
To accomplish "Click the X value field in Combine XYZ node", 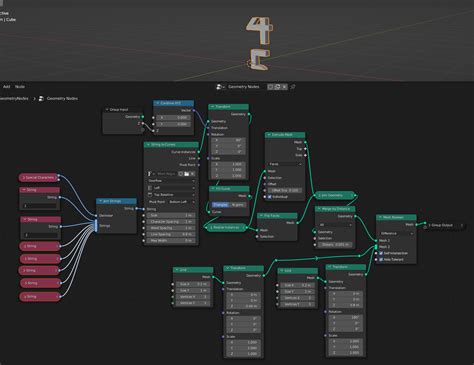I will 174,118.
